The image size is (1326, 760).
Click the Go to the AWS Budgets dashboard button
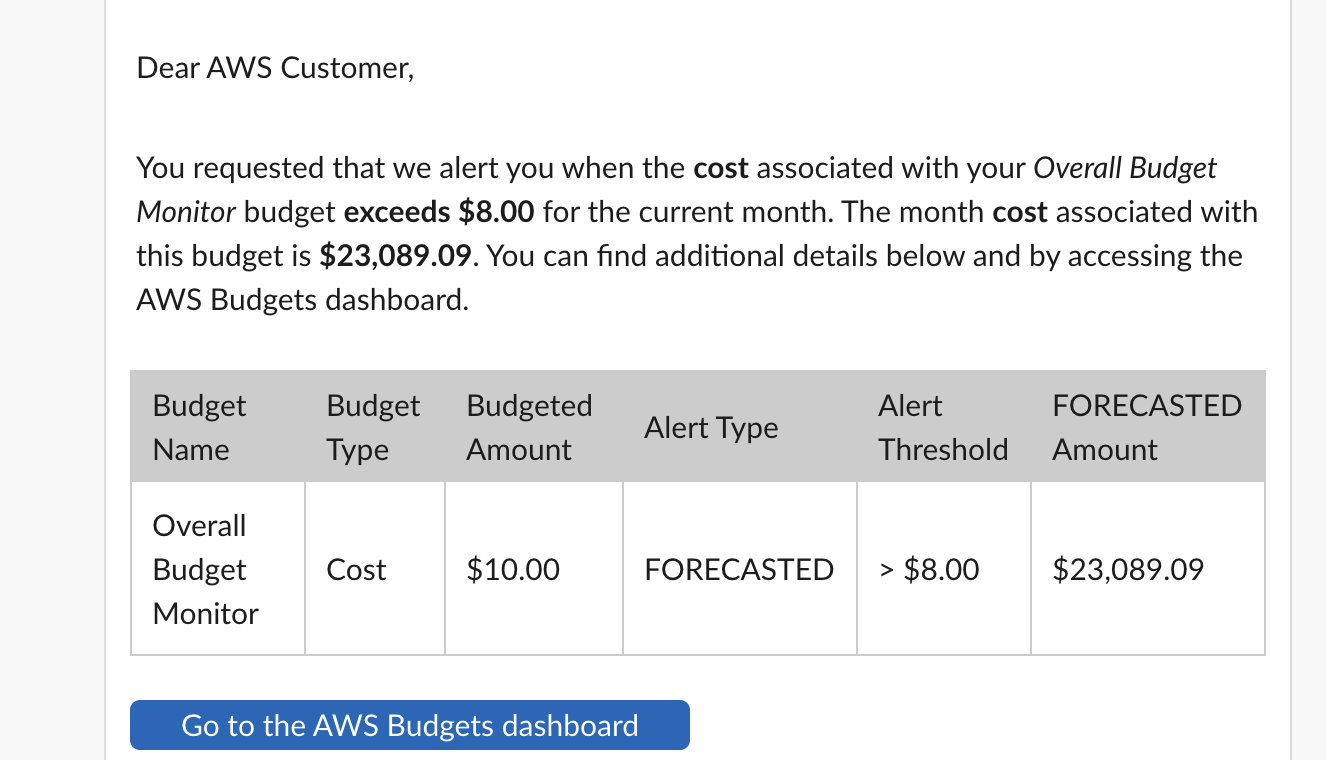coord(410,725)
